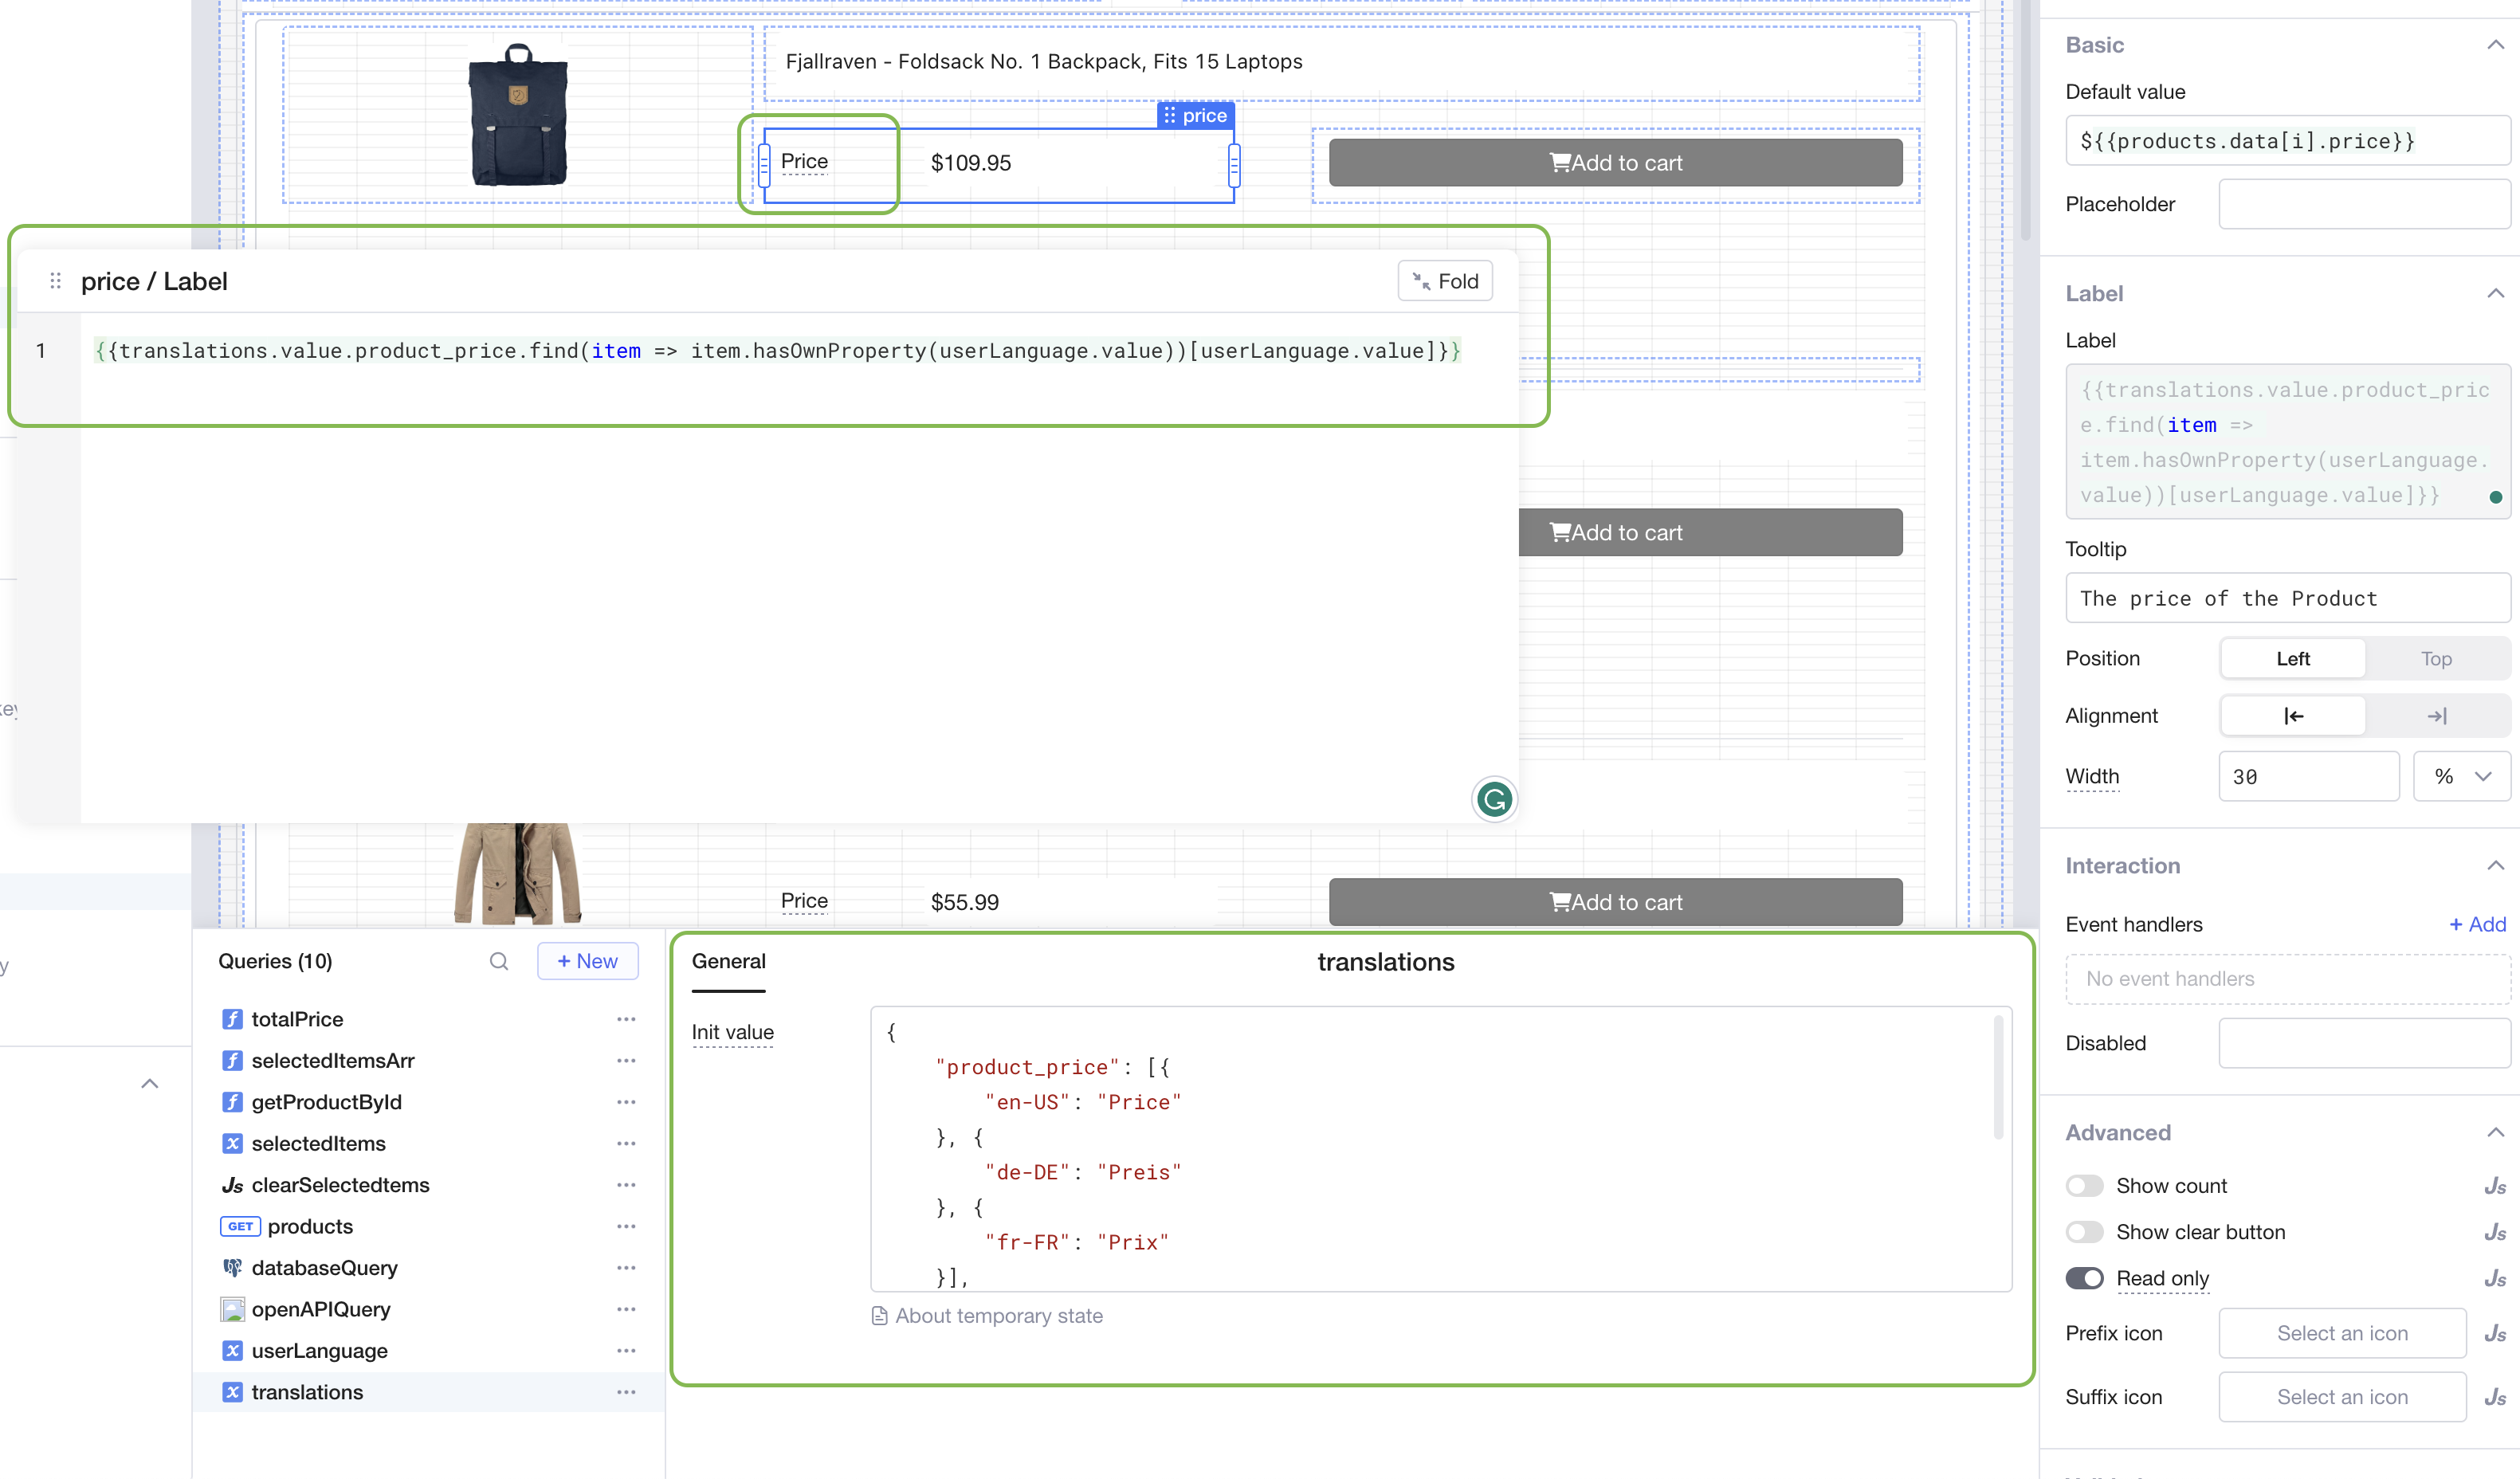Screen dimensions: 2520x1479
Task: Click the search icon in Queries panel
Action: [x=498, y=961]
